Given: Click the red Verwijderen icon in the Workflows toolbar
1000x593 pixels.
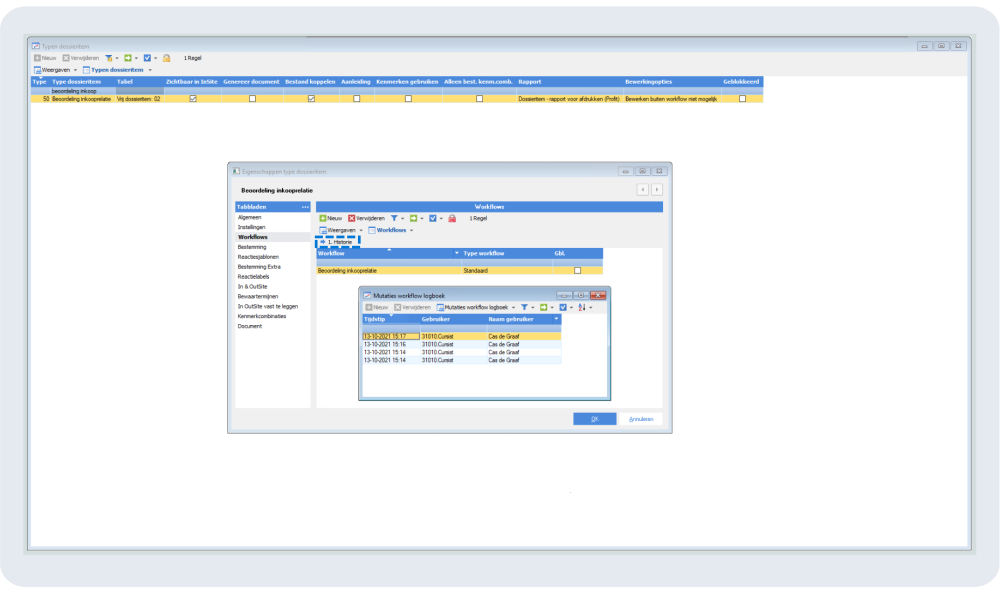Looking at the screenshot, I should coord(352,218).
